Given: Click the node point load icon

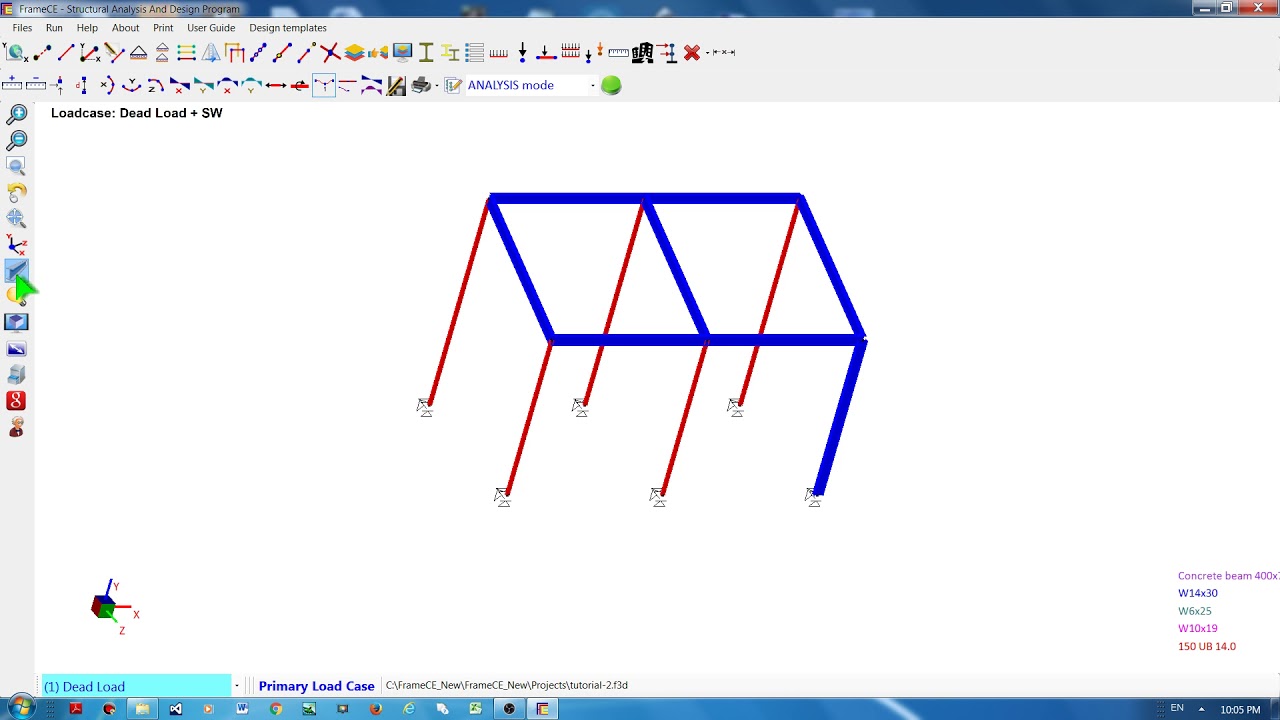Looking at the screenshot, I should (x=522, y=52).
